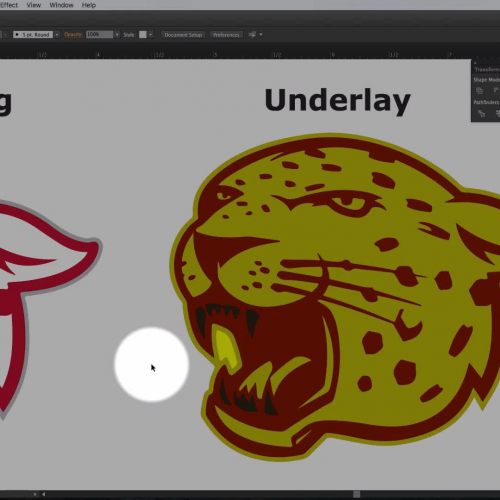Screen dimensions: 500x500
Task: Click the Preferences button
Action: (x=226, y=35)
